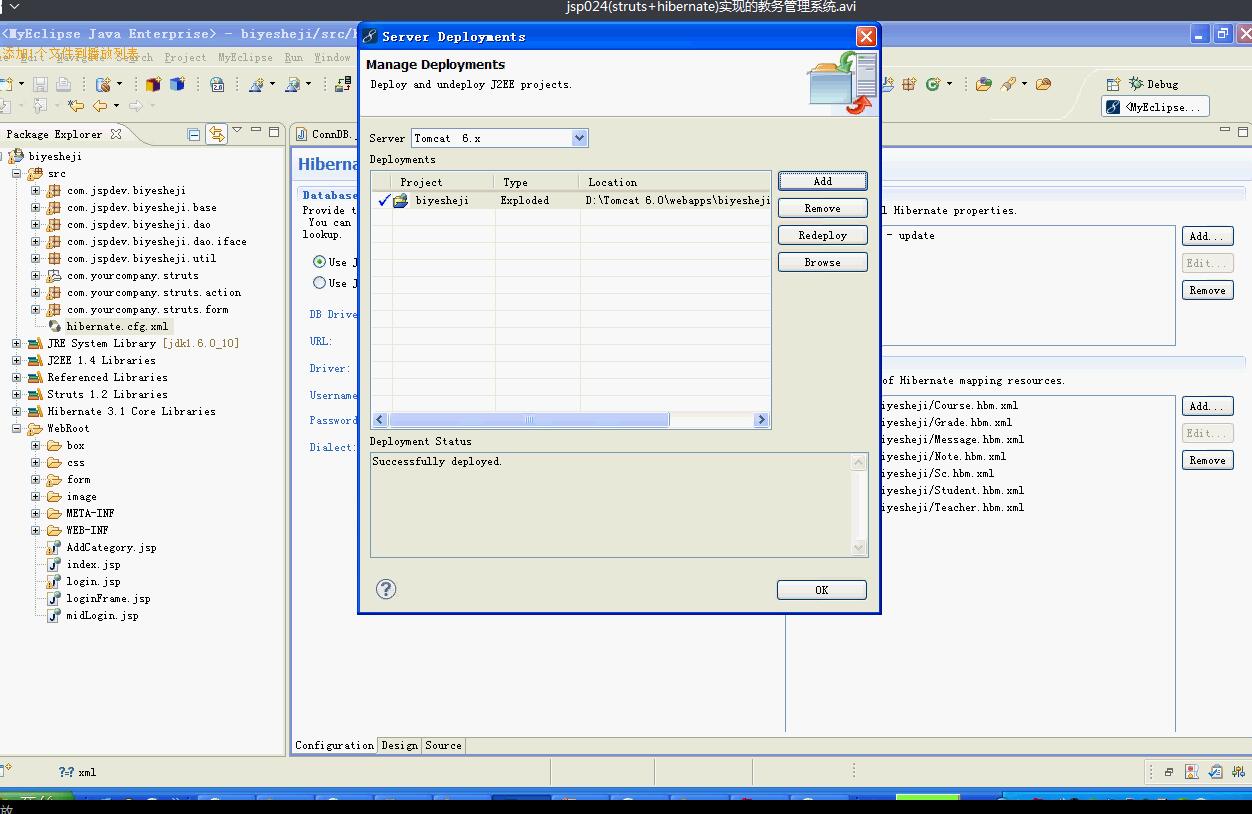Click the JRE System Library icon
Viewport: 1252px width, 814px height.
[35, 343]
